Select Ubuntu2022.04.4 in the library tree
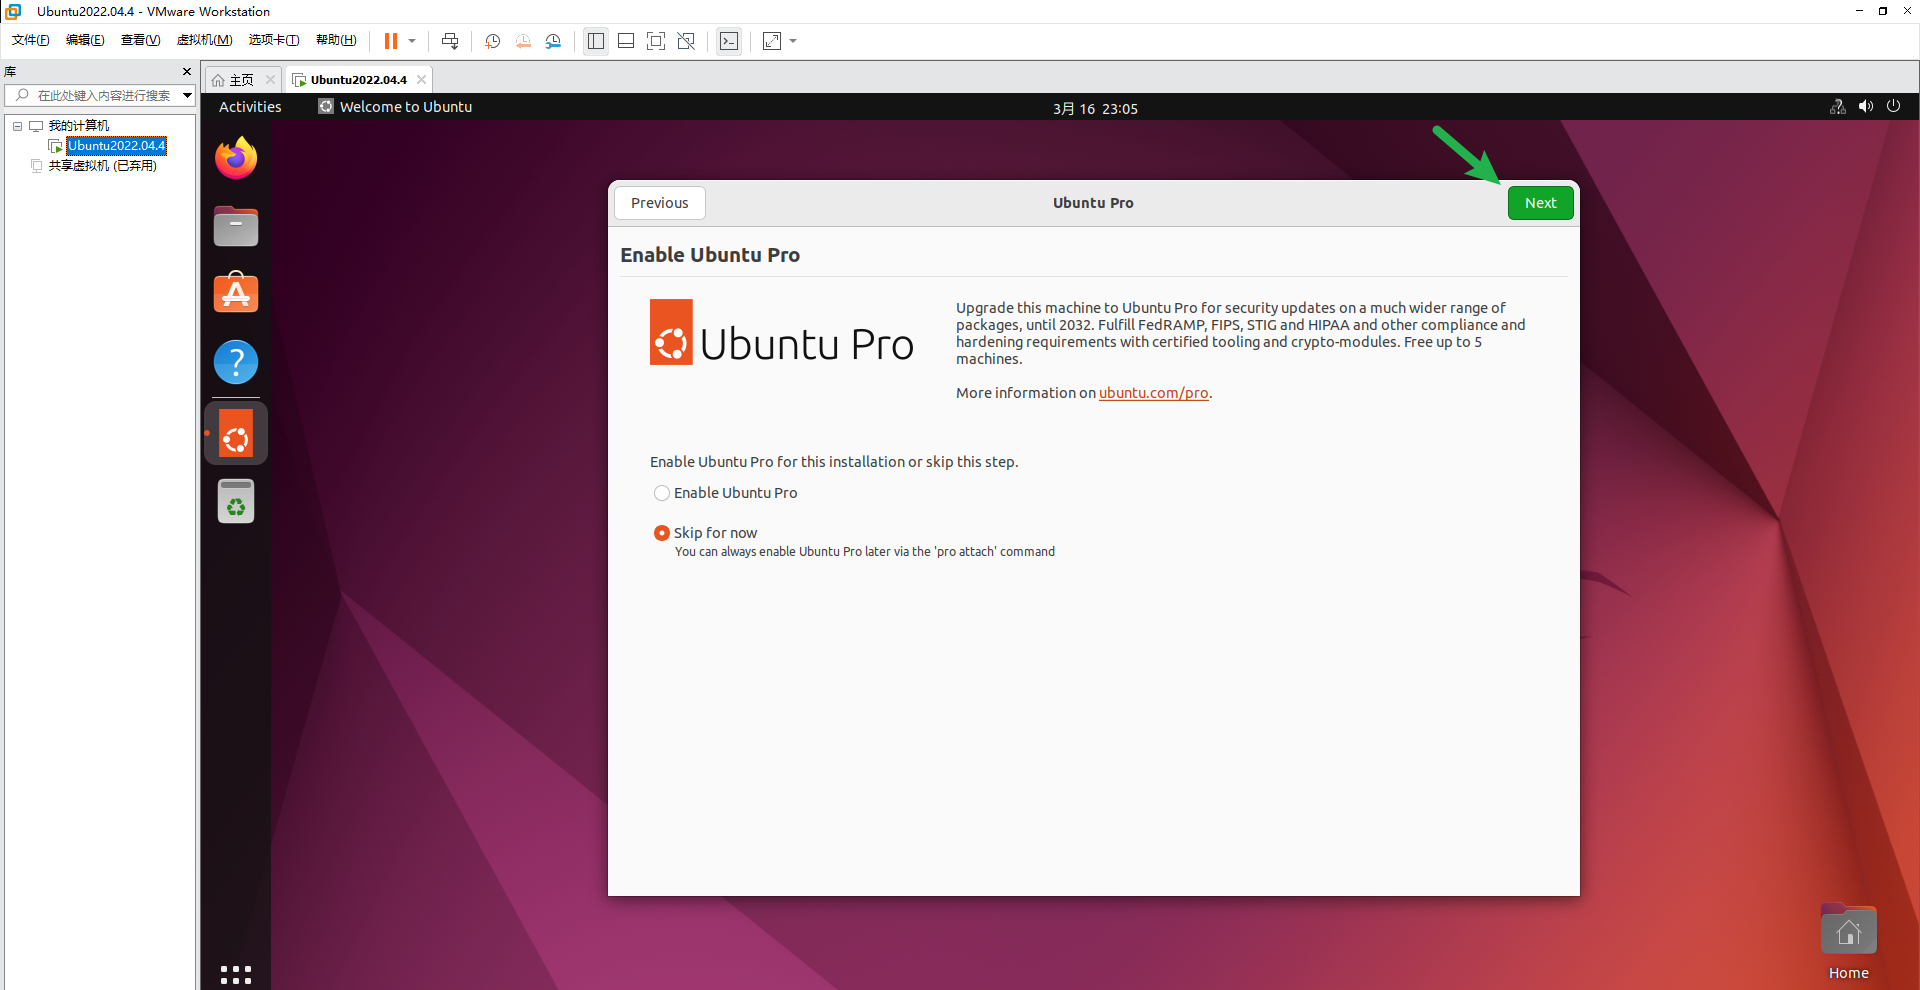This screenshot has height=990, width=1920. tap(116, 146)
